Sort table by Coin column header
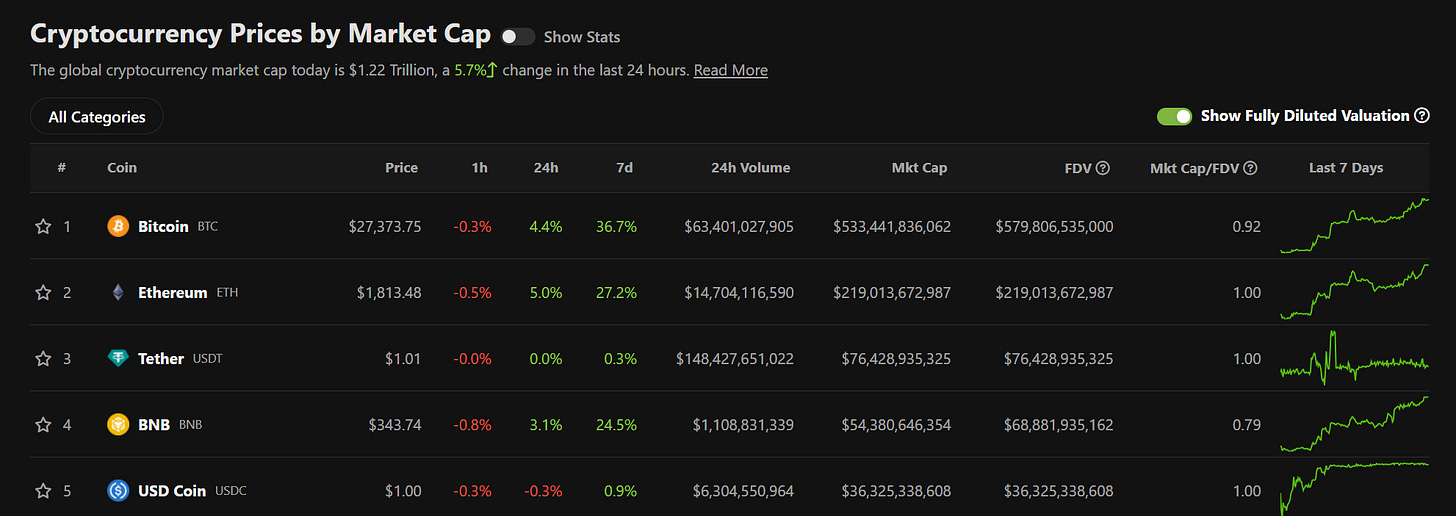 pos(122,168)
